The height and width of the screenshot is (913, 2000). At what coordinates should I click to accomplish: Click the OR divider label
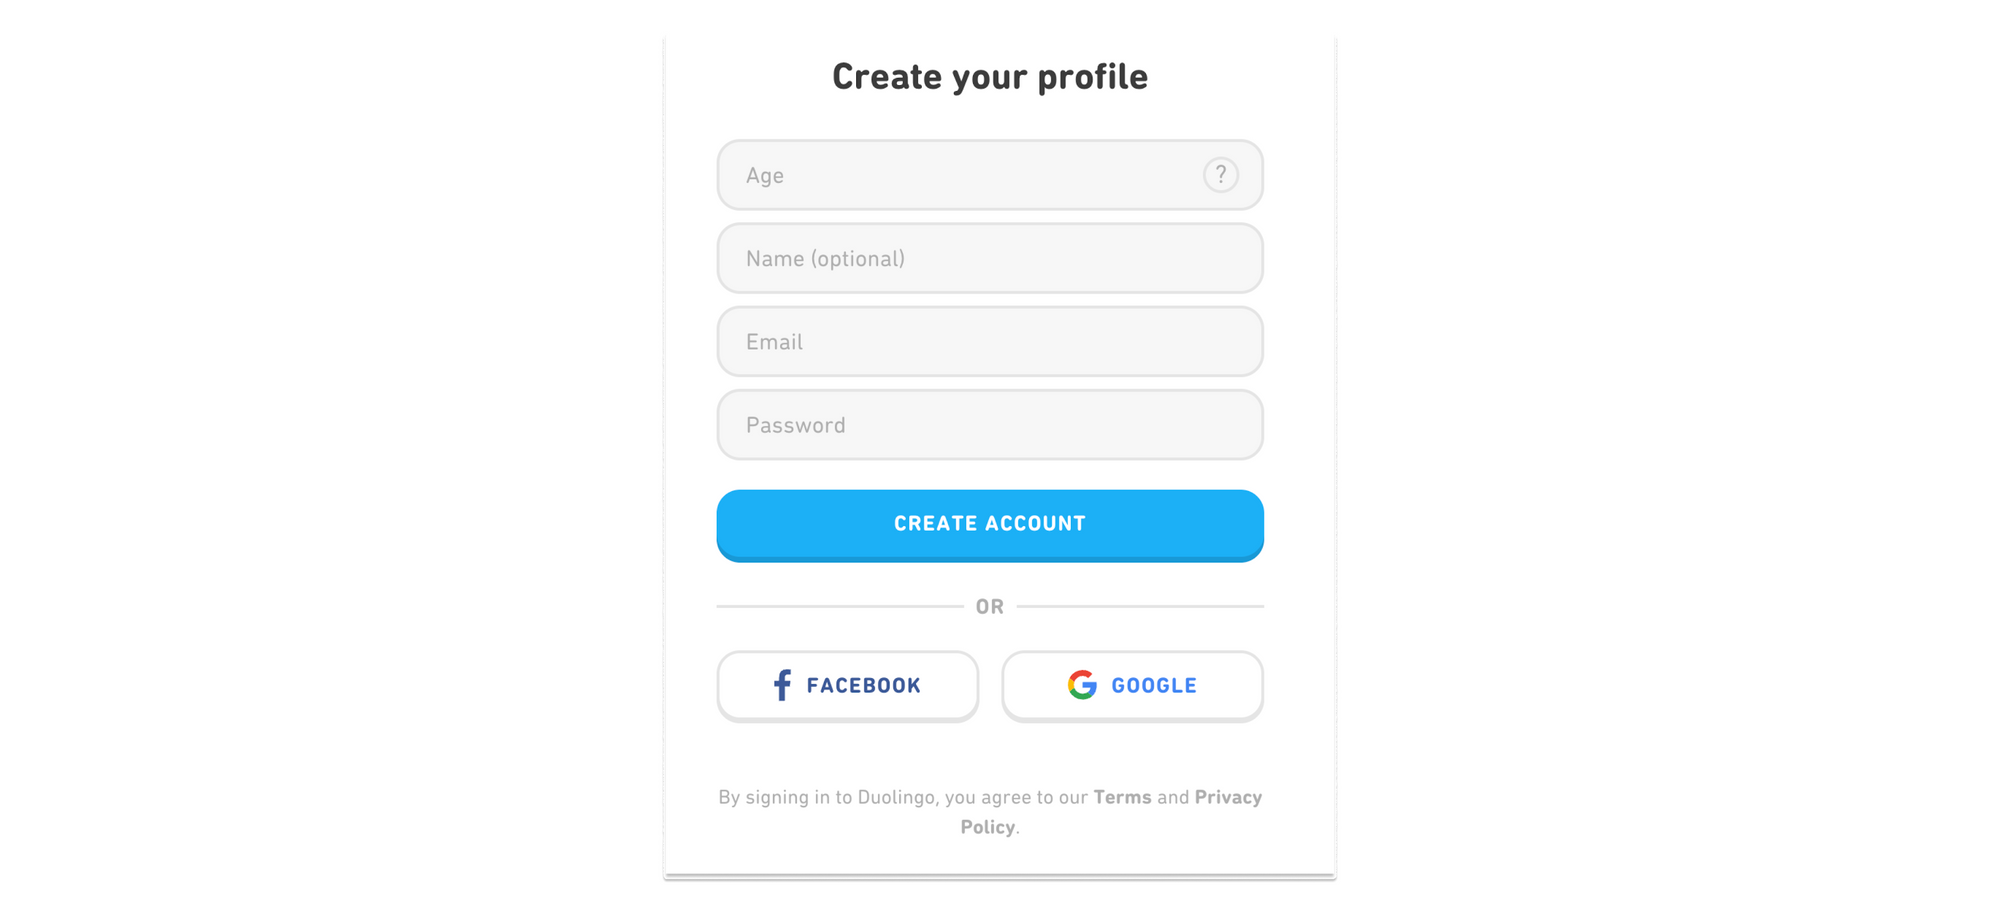point(990,606)
